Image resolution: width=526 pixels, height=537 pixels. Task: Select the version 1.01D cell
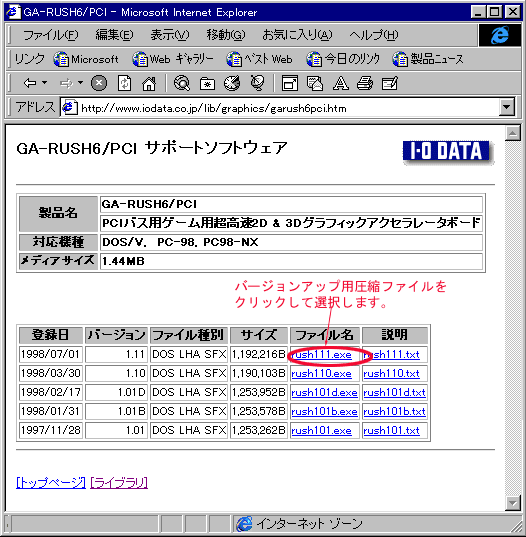point(116,392)
